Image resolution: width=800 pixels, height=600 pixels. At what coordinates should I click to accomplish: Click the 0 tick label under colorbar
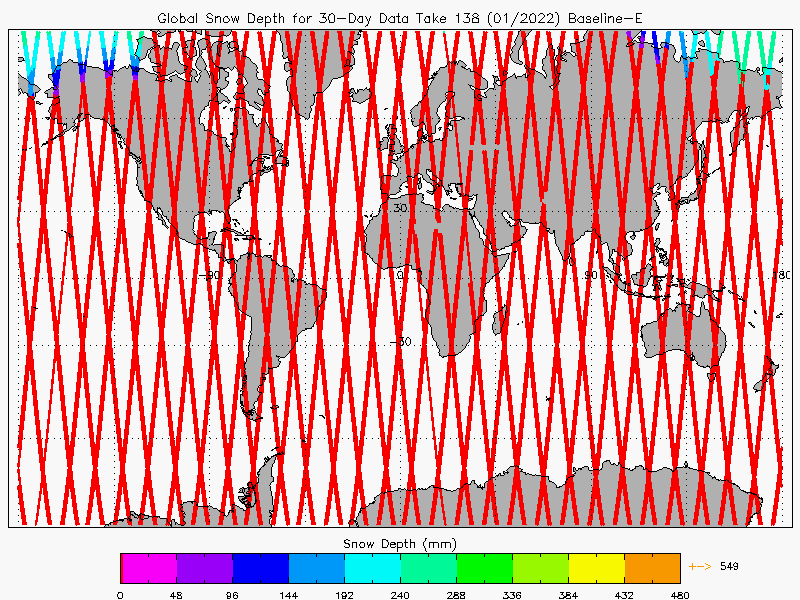tap(120, 594)
